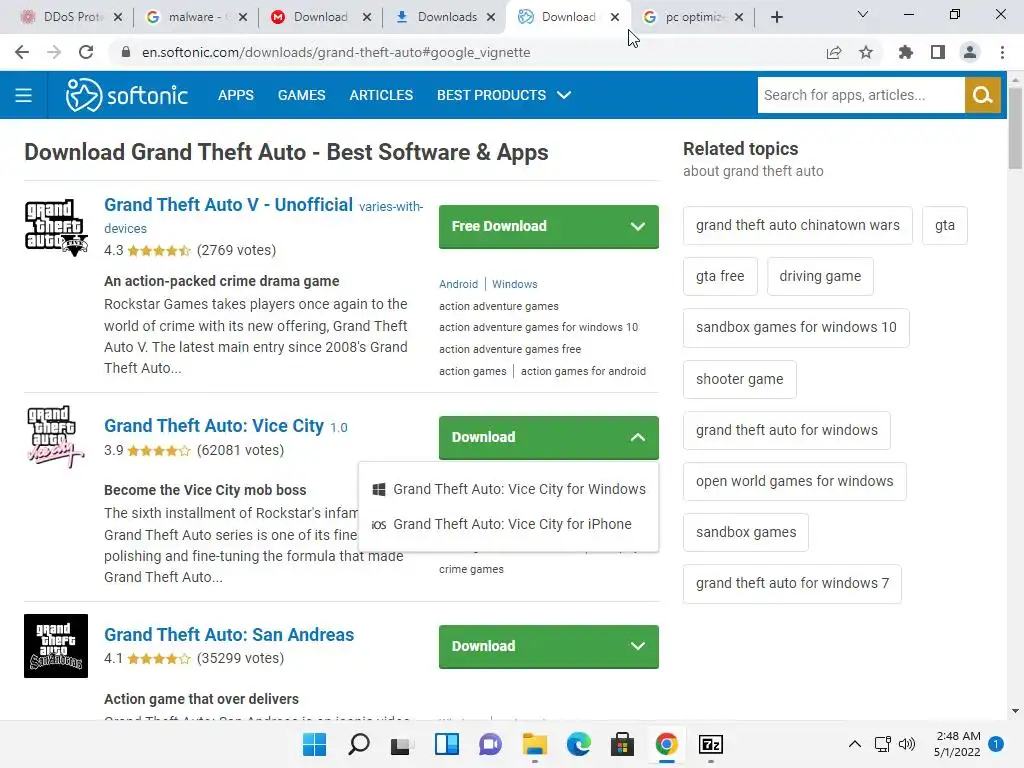Click the driving game topic

pyautogui.click(x=820, y=276)
